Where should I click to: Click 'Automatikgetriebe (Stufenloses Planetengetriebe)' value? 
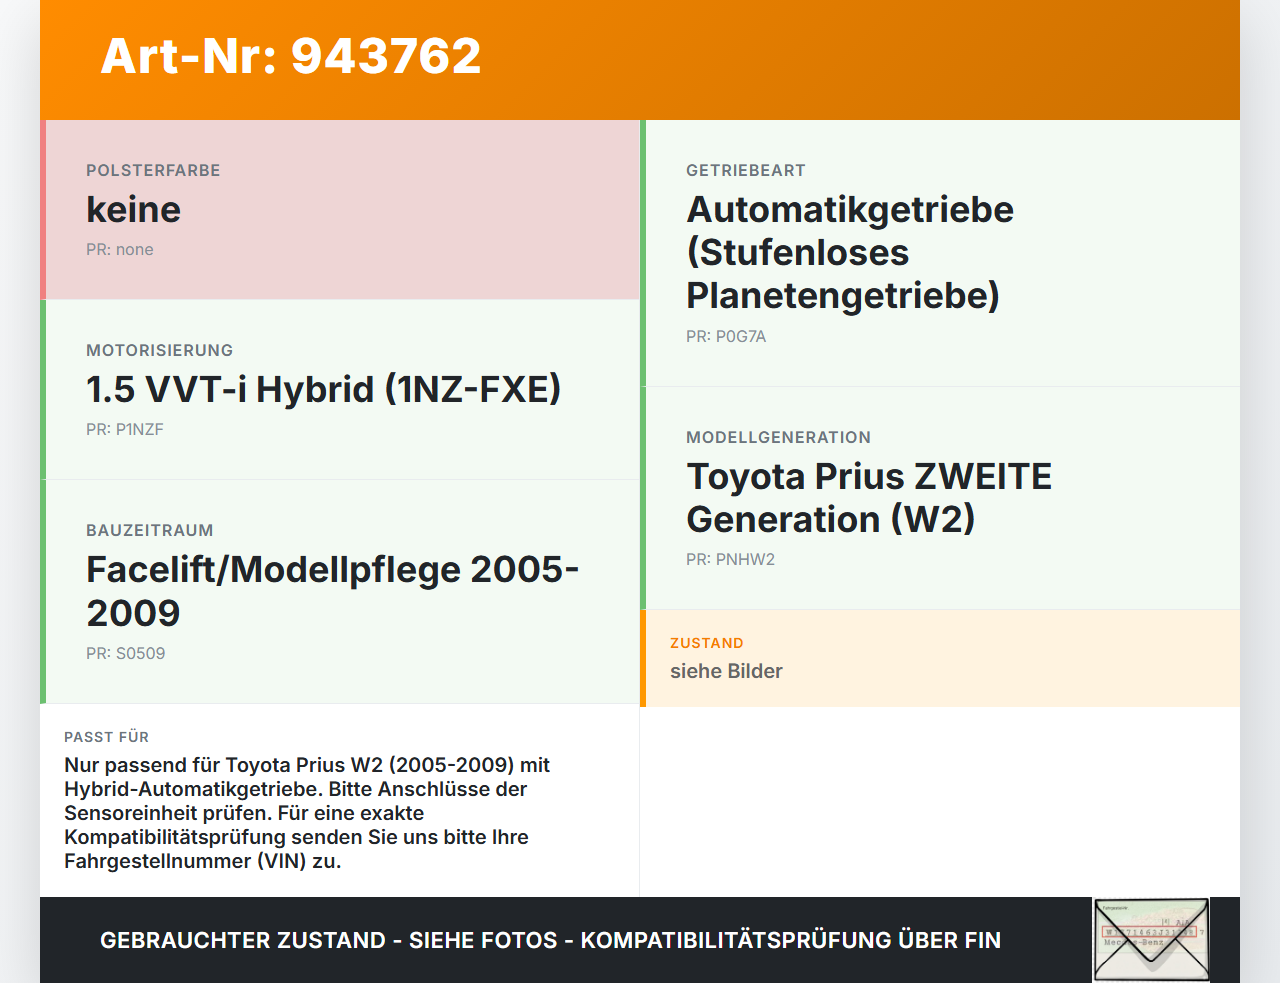pos(850,253)
